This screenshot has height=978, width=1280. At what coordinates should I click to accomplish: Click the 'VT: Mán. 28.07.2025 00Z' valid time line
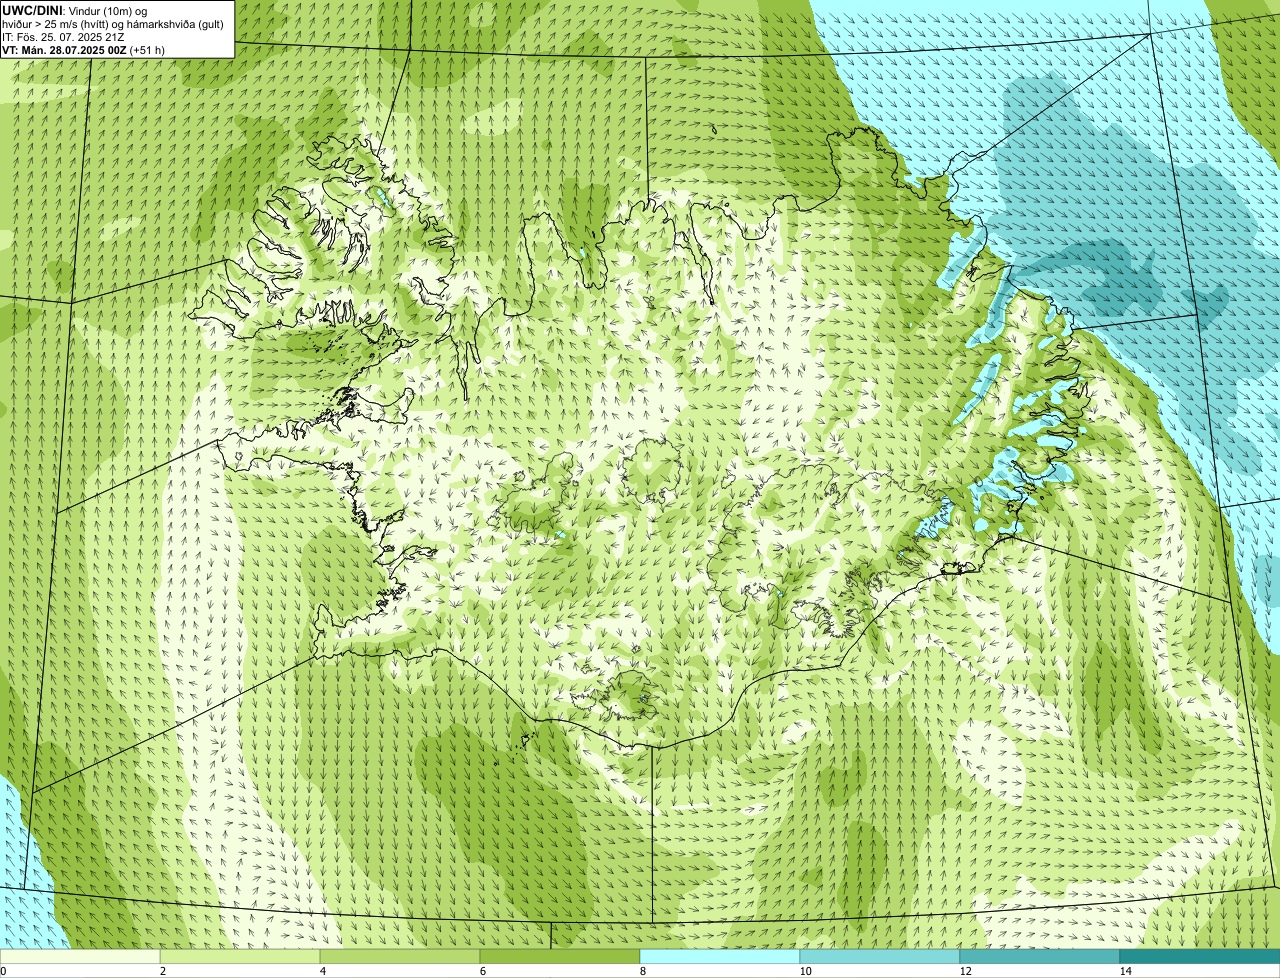coord(83,50)
